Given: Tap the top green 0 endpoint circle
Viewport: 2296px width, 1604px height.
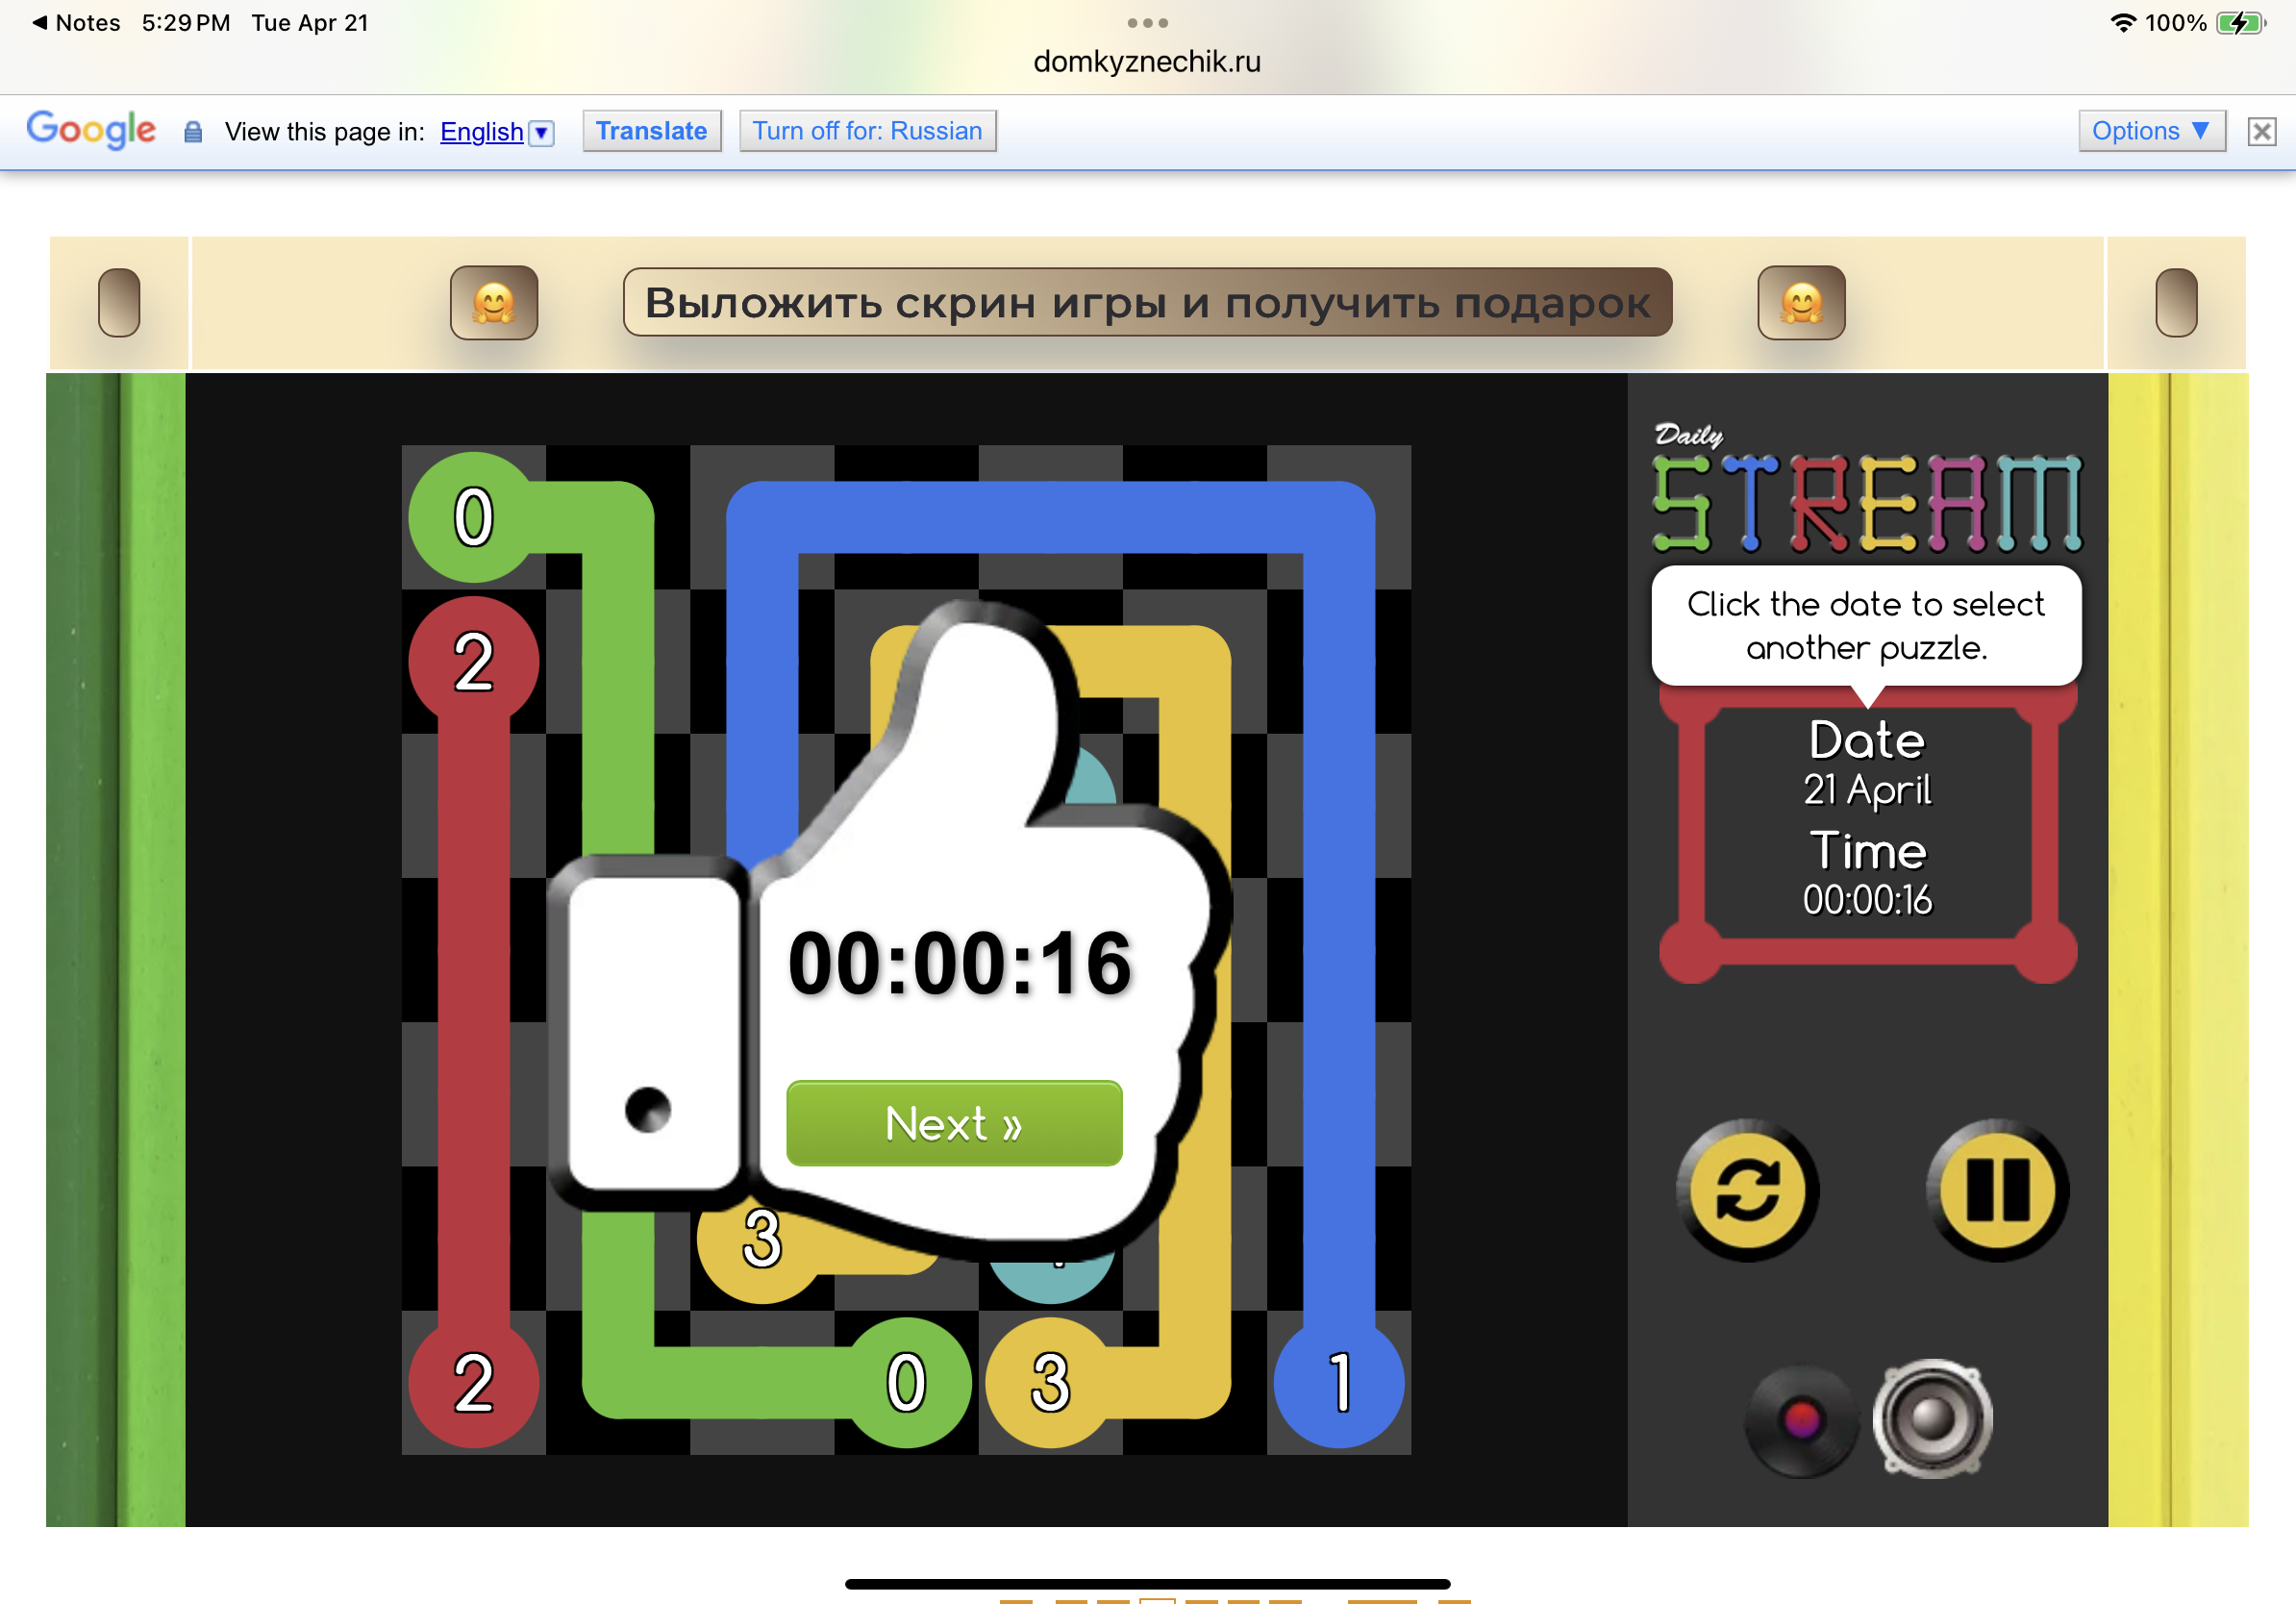Looking at the screenshot, I should (473, 517).
